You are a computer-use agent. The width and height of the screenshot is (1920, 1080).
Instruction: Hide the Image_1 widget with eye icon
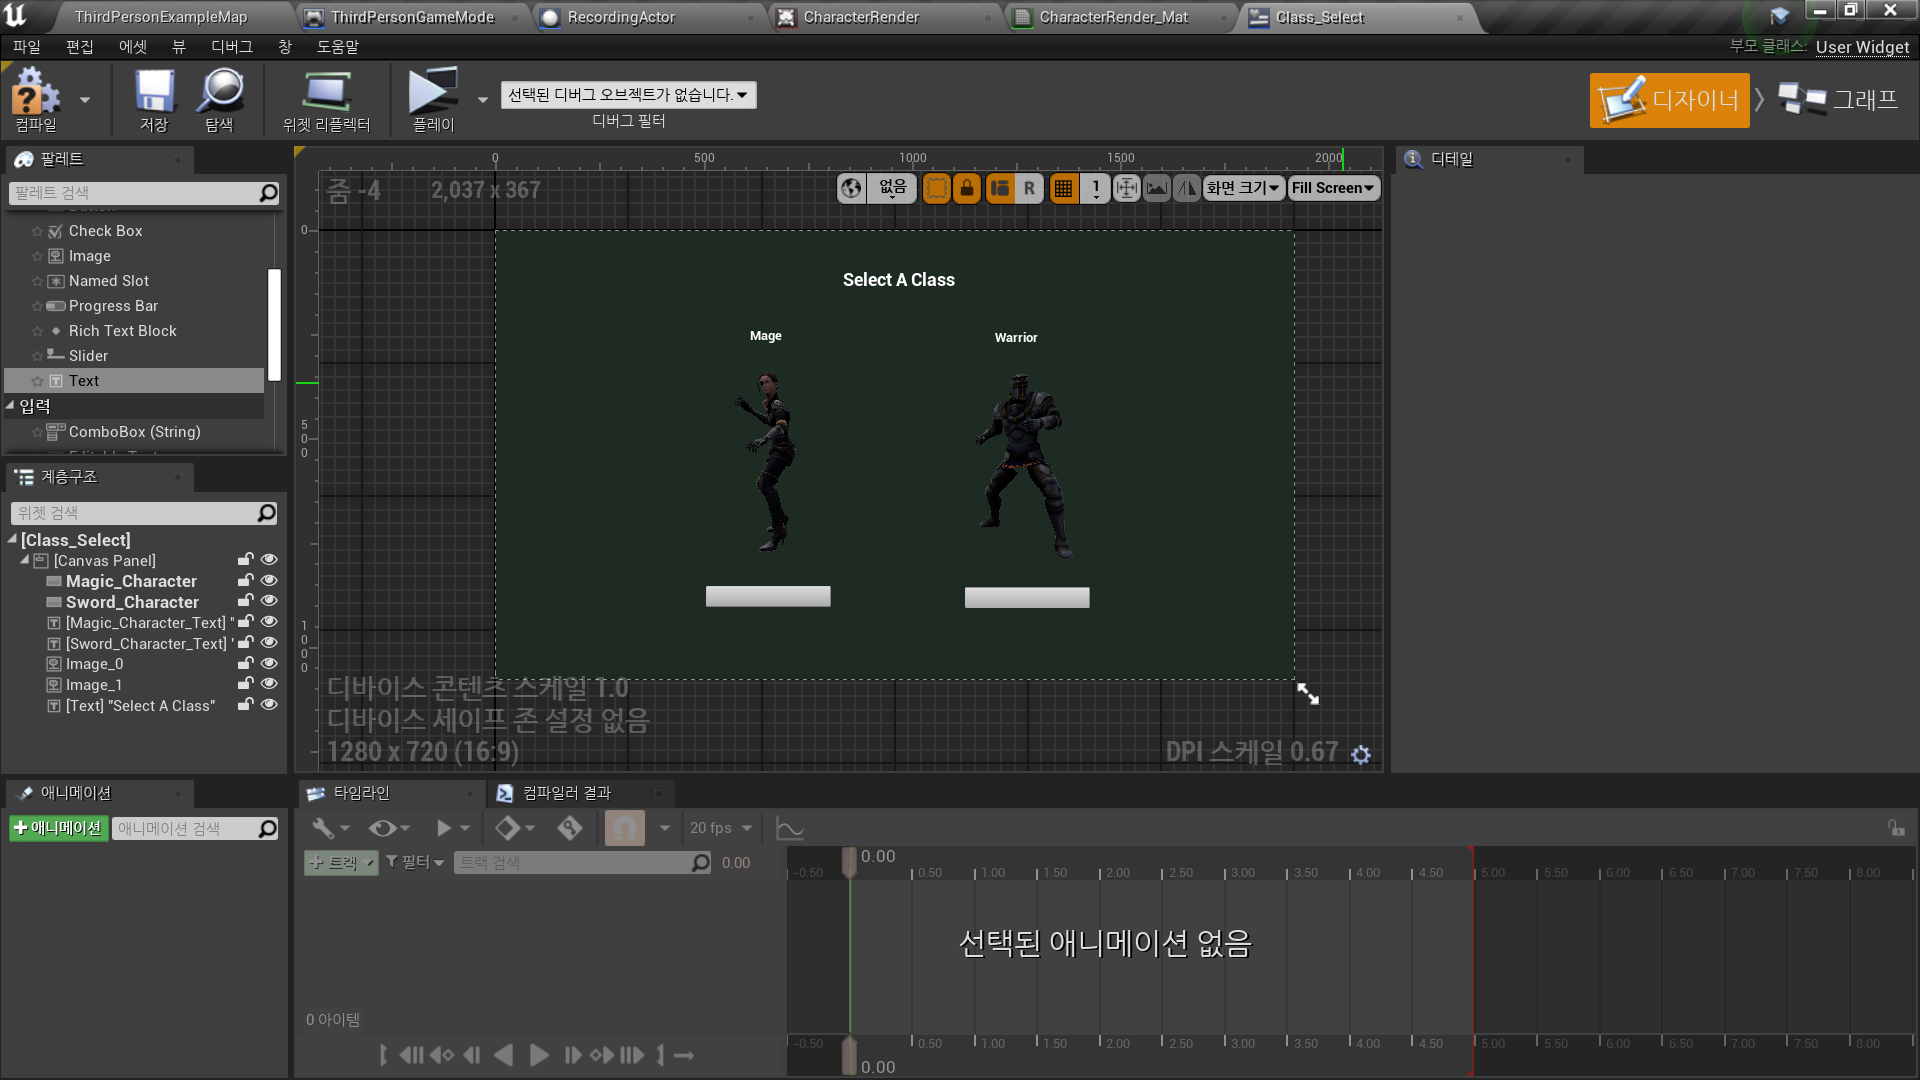point(269,684)
